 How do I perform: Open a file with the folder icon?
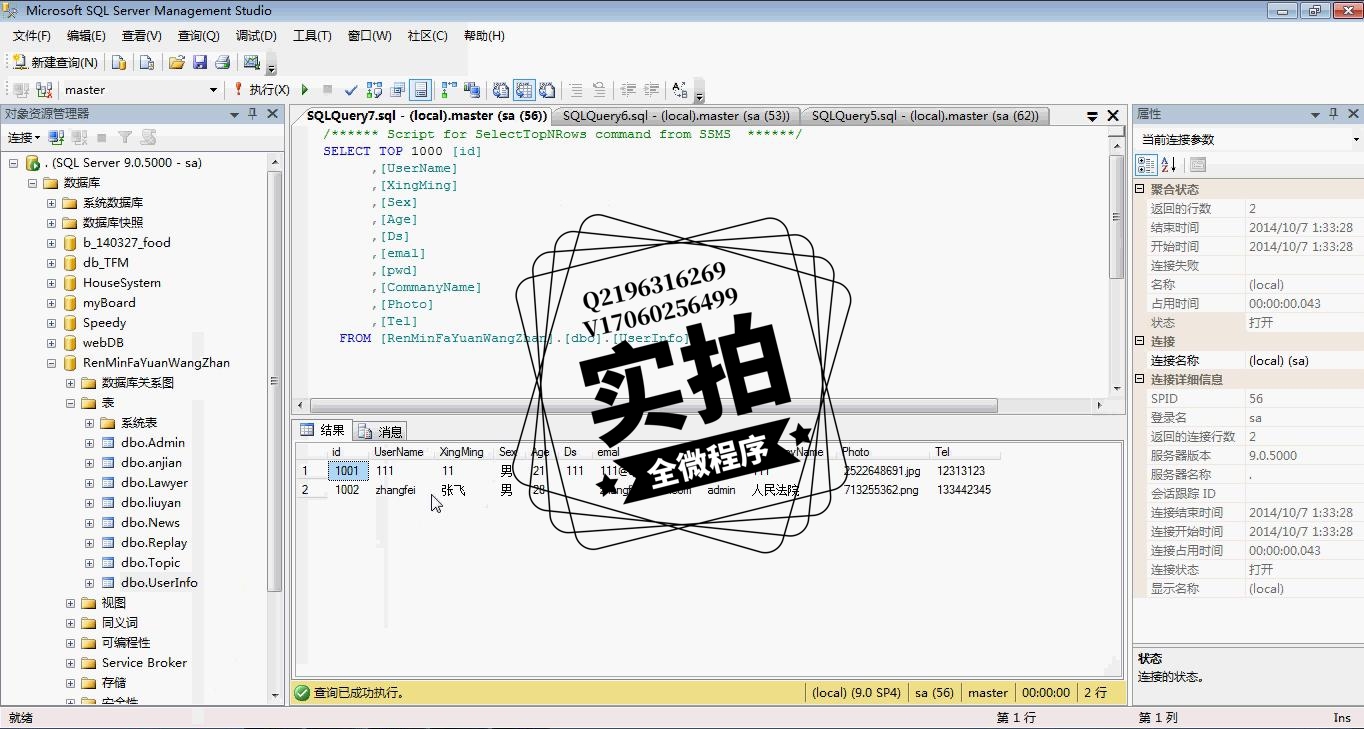pyautogui.click(x=177, y=62)
